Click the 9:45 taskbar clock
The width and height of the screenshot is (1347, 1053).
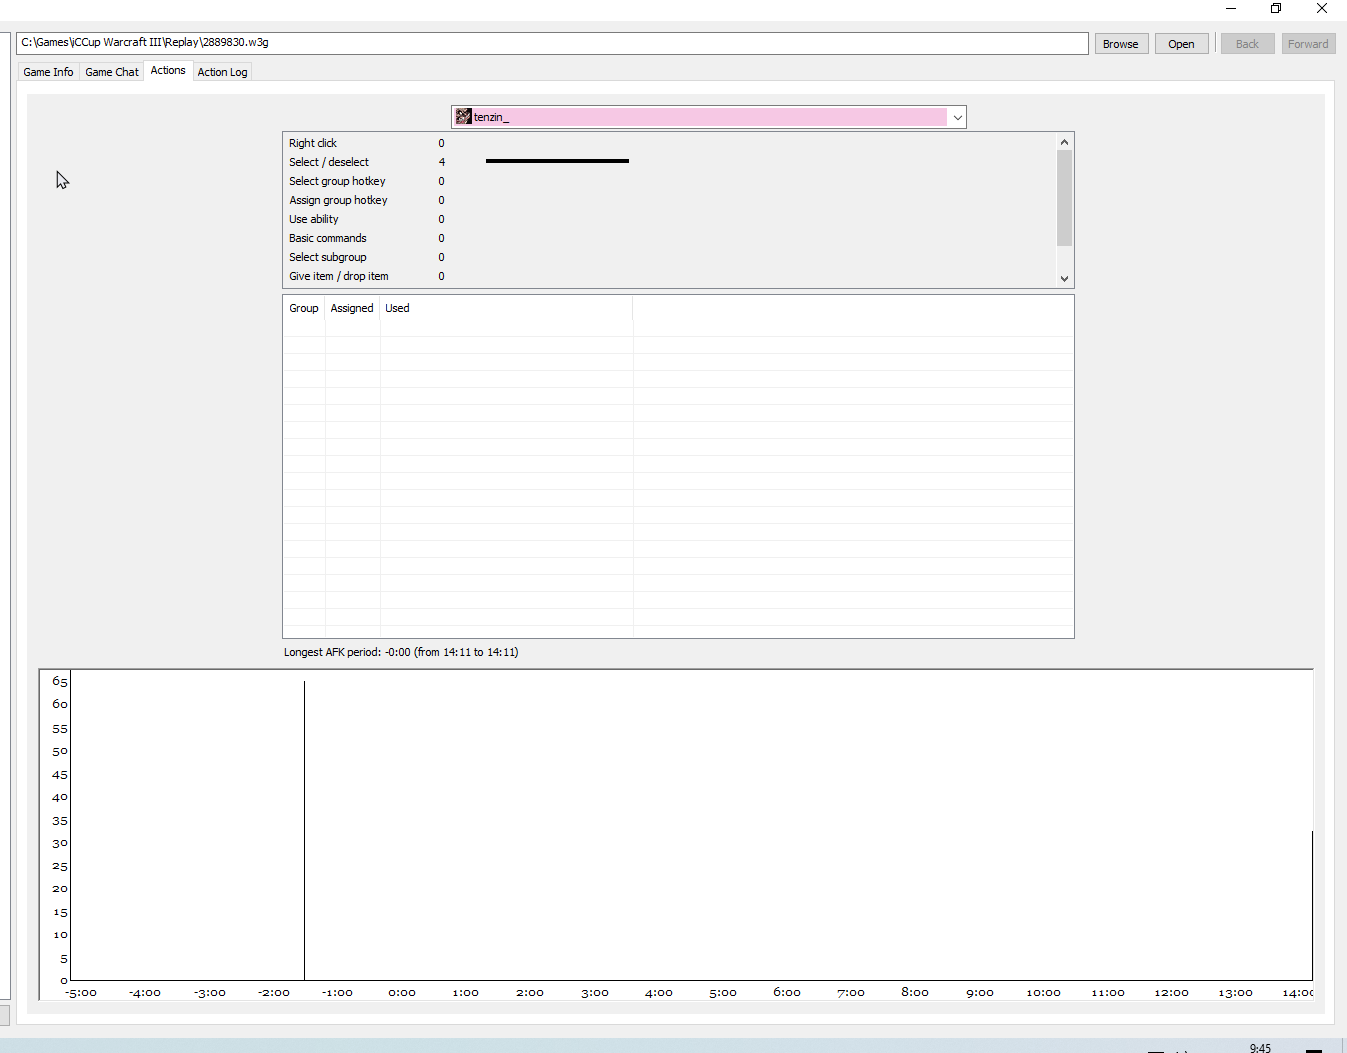coord(1260,1047)
